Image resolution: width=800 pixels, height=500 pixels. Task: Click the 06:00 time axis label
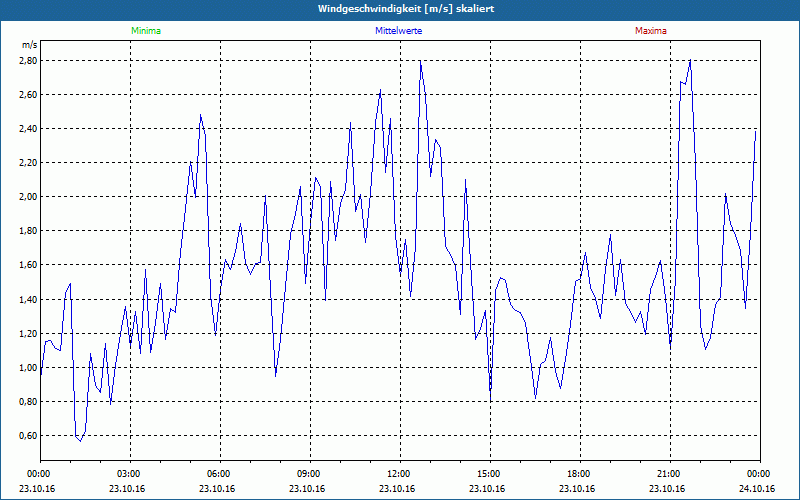click(219, 474)
